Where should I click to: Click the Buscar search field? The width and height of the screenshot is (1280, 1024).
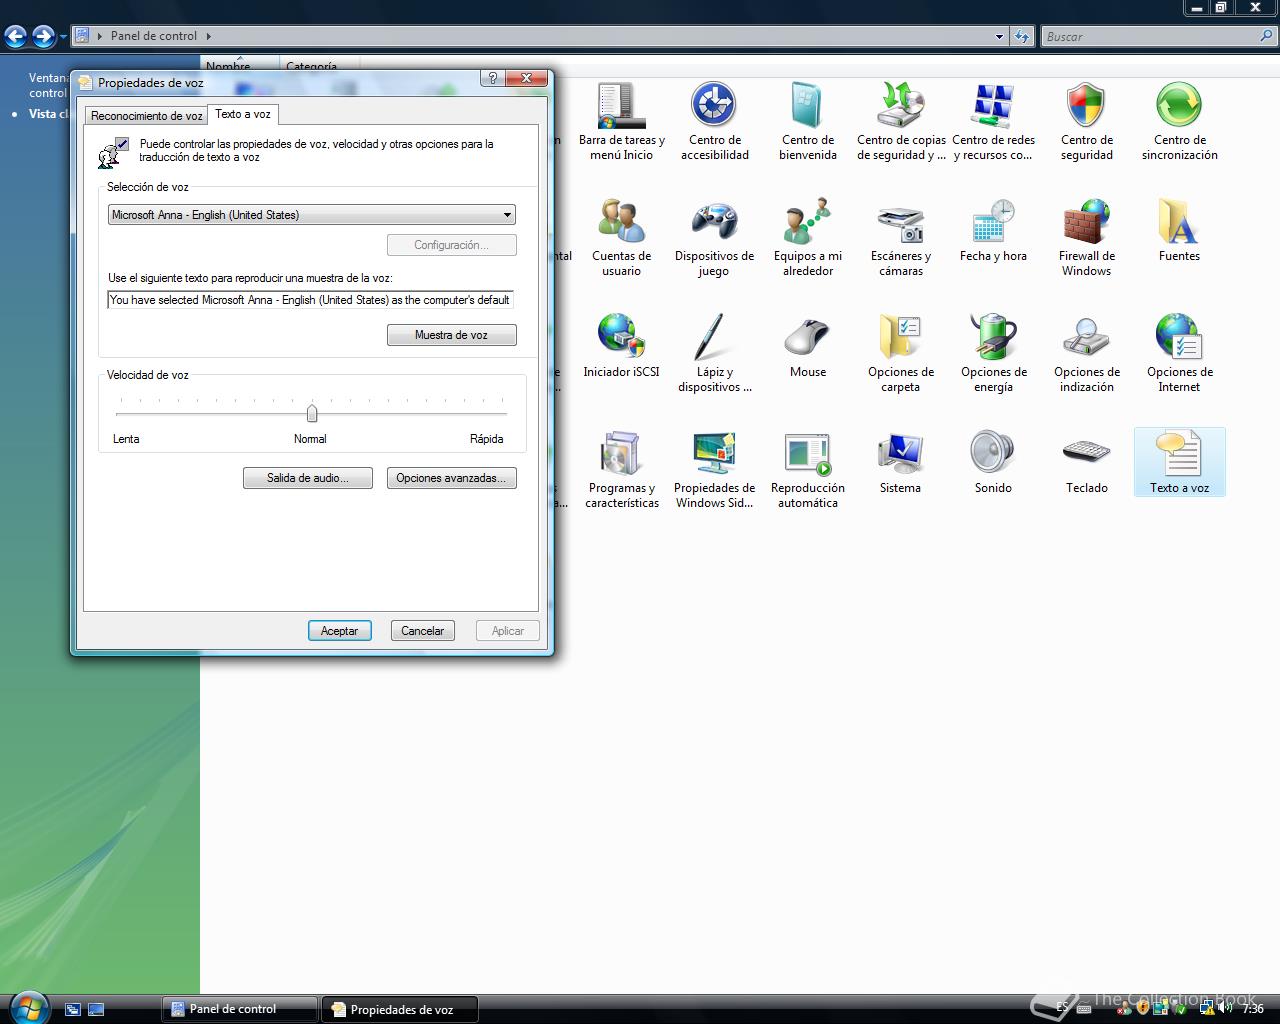pos(1149,36)
